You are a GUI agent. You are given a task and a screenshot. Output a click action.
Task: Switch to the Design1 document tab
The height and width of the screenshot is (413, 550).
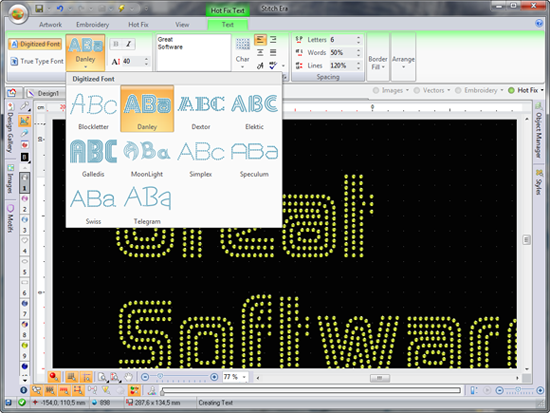tap(46, 93)
